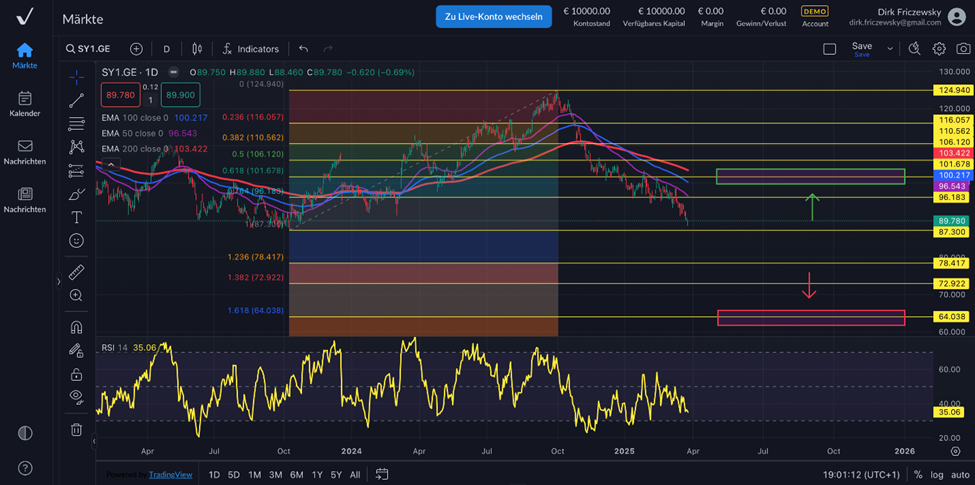The height and width of the screenshot is (485, 975).
Task: Toggle log scale on price axis
Action: pyautogui.click(x=936, y=475)
